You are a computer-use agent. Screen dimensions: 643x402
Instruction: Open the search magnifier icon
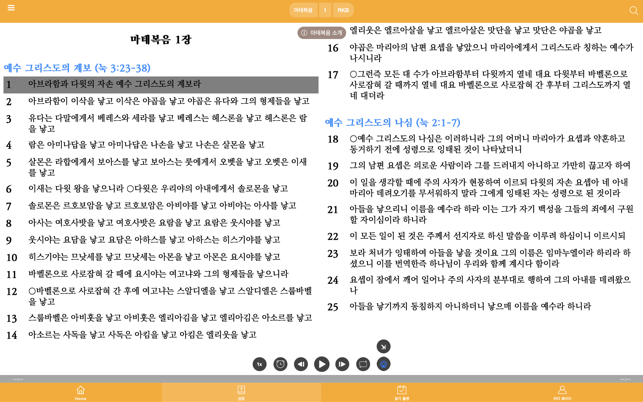634,11
